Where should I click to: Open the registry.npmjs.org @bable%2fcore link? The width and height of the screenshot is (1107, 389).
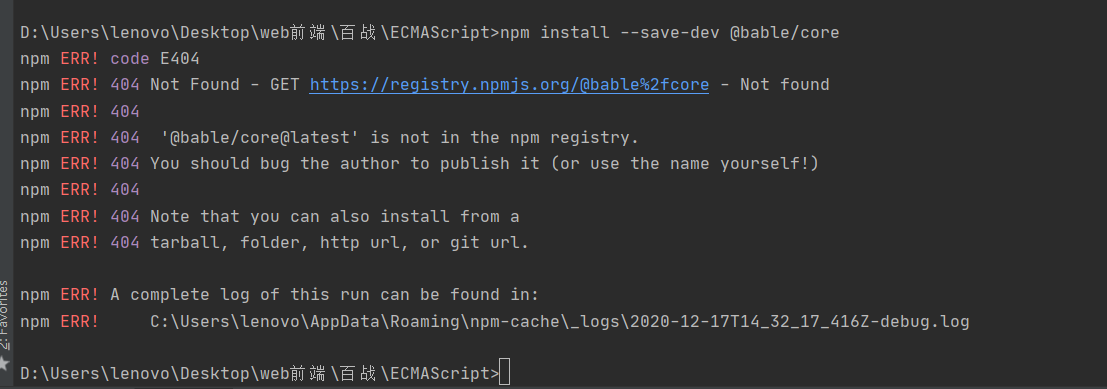[509, 85]
